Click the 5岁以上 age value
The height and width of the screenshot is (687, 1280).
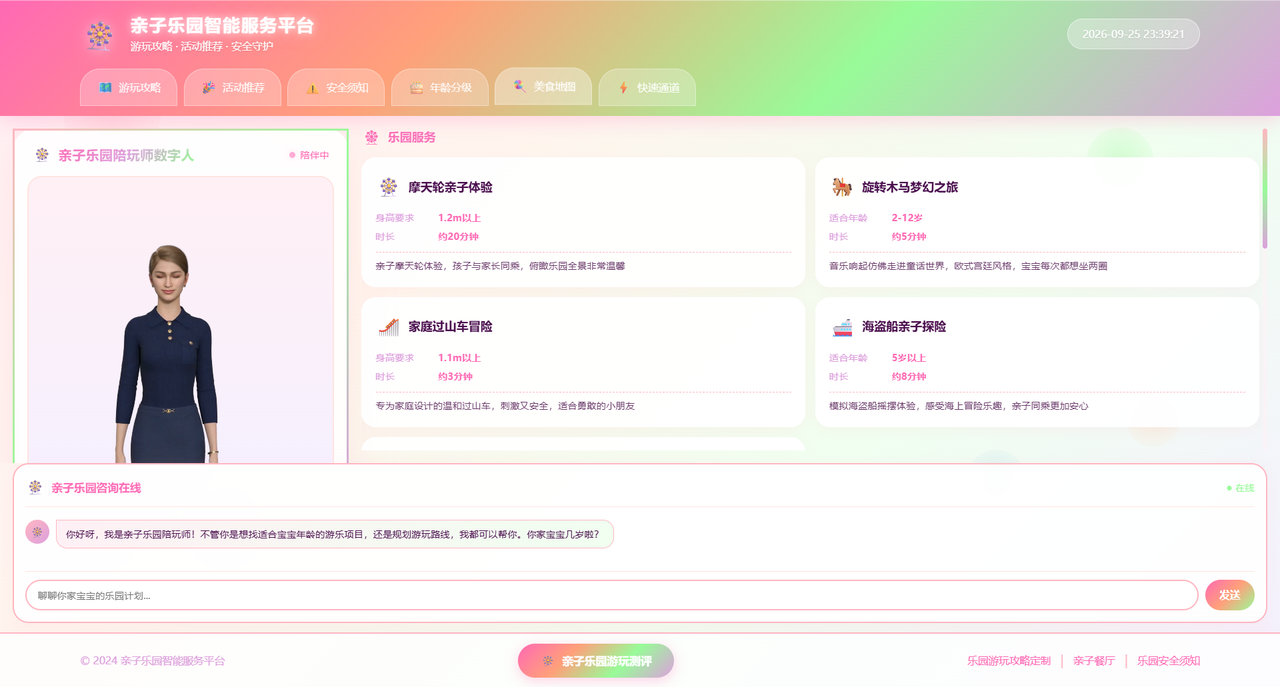click(909, 357)
